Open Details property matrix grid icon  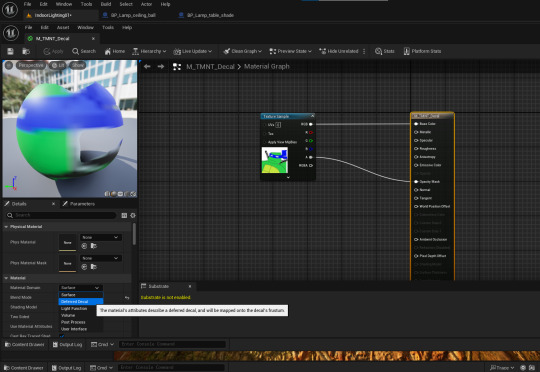pos(124,215)
